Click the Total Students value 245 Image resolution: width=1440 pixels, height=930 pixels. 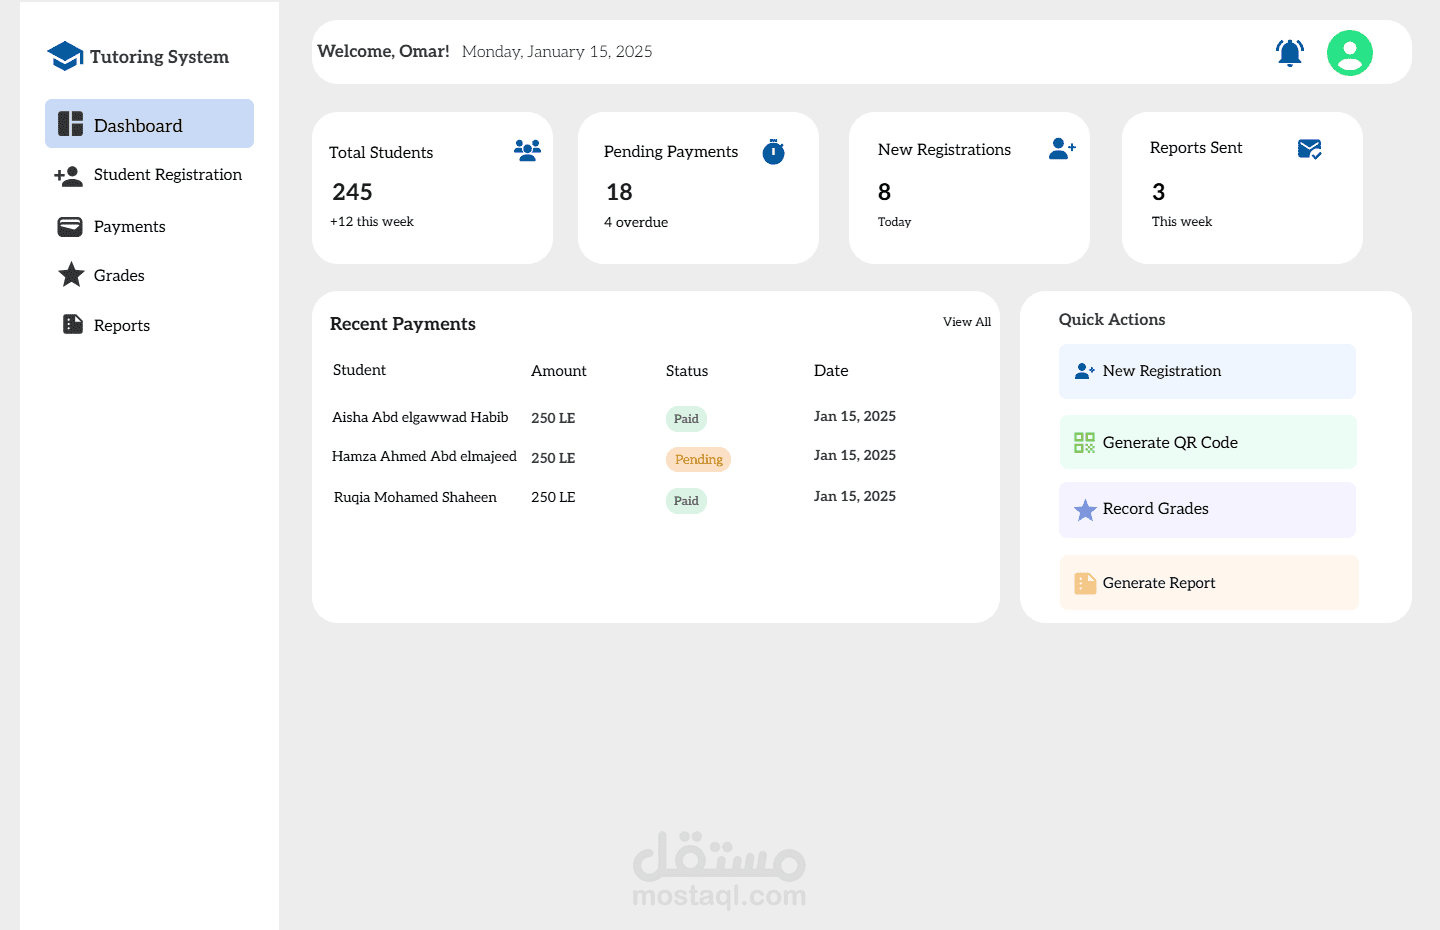(352, 192)
